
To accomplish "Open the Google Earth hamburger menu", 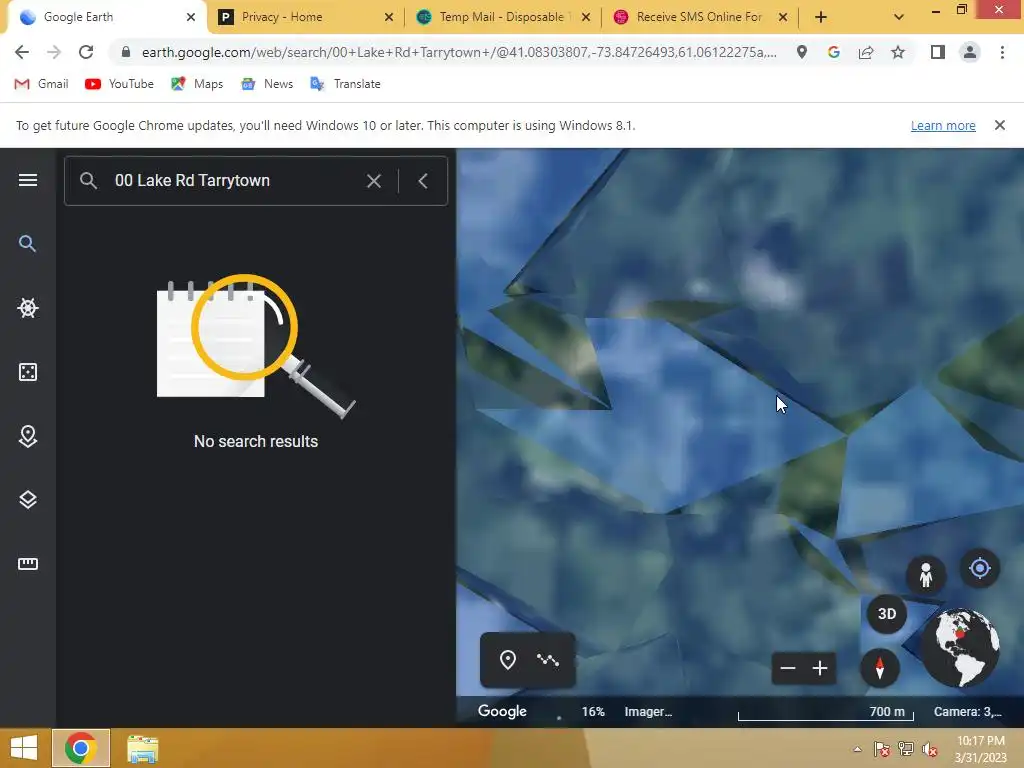I will tap(27, 180).
